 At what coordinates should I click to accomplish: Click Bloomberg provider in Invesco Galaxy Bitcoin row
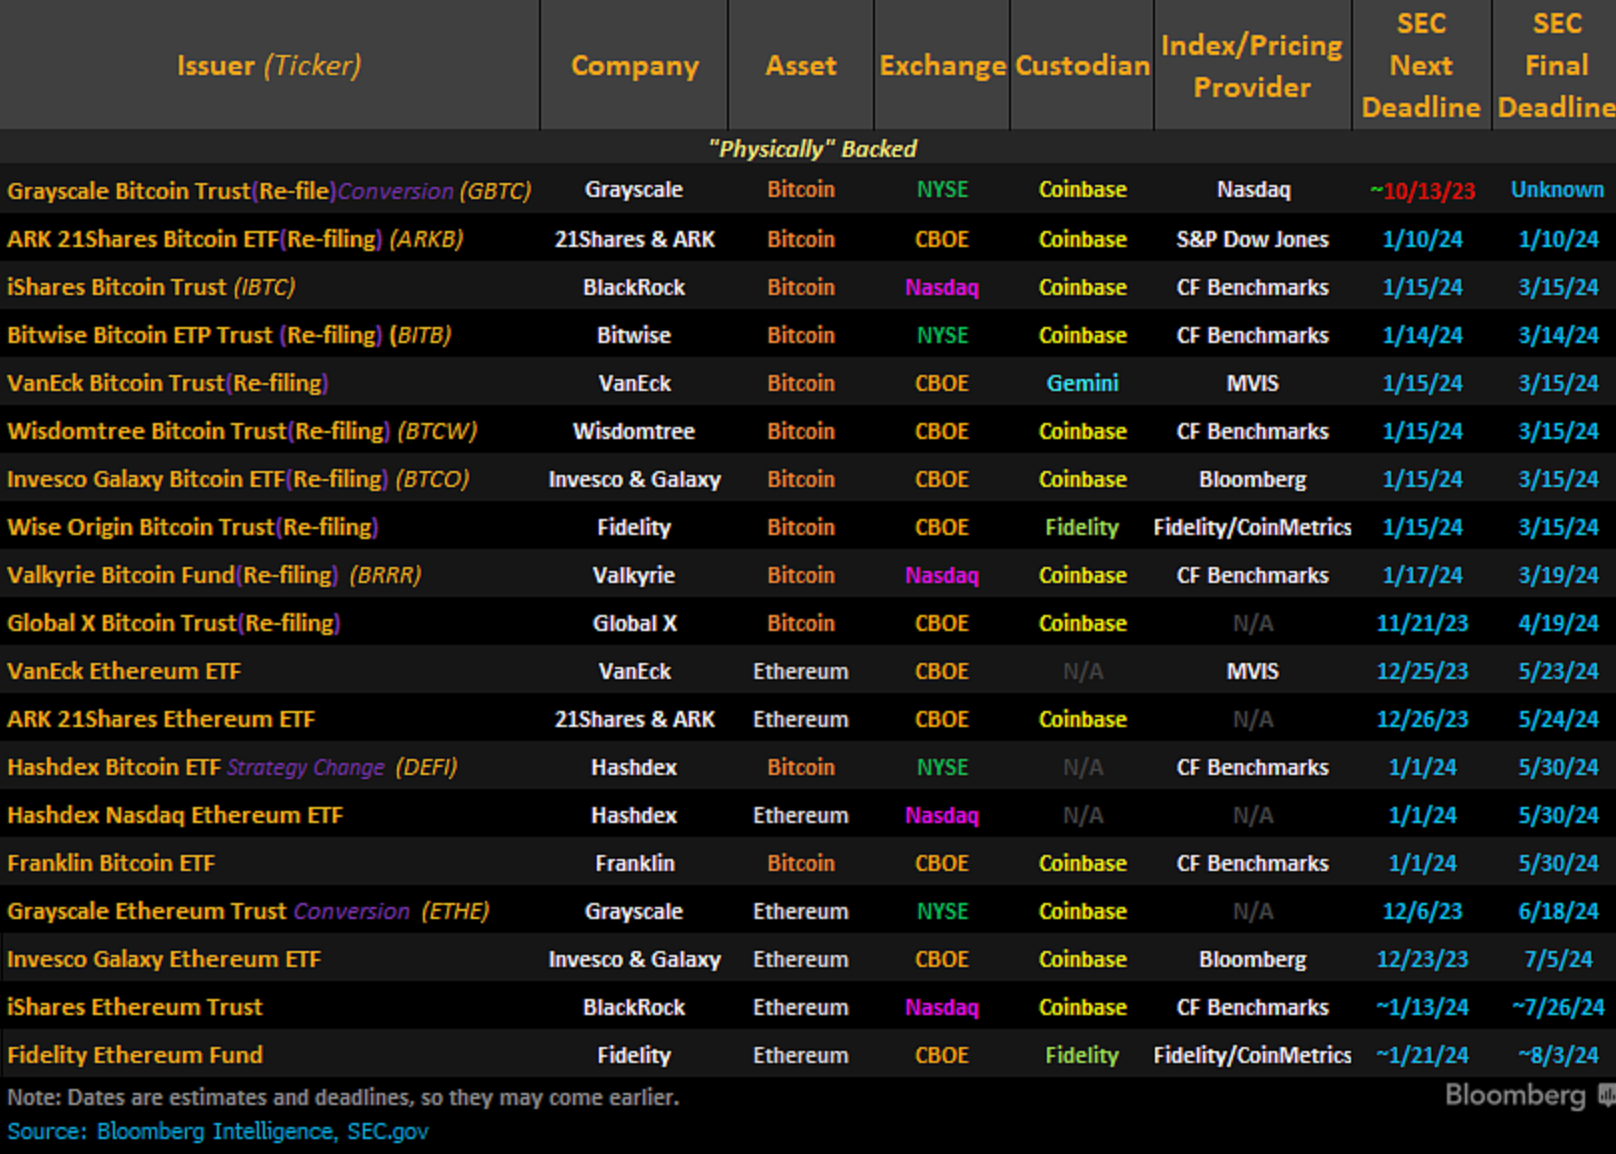1252,479
